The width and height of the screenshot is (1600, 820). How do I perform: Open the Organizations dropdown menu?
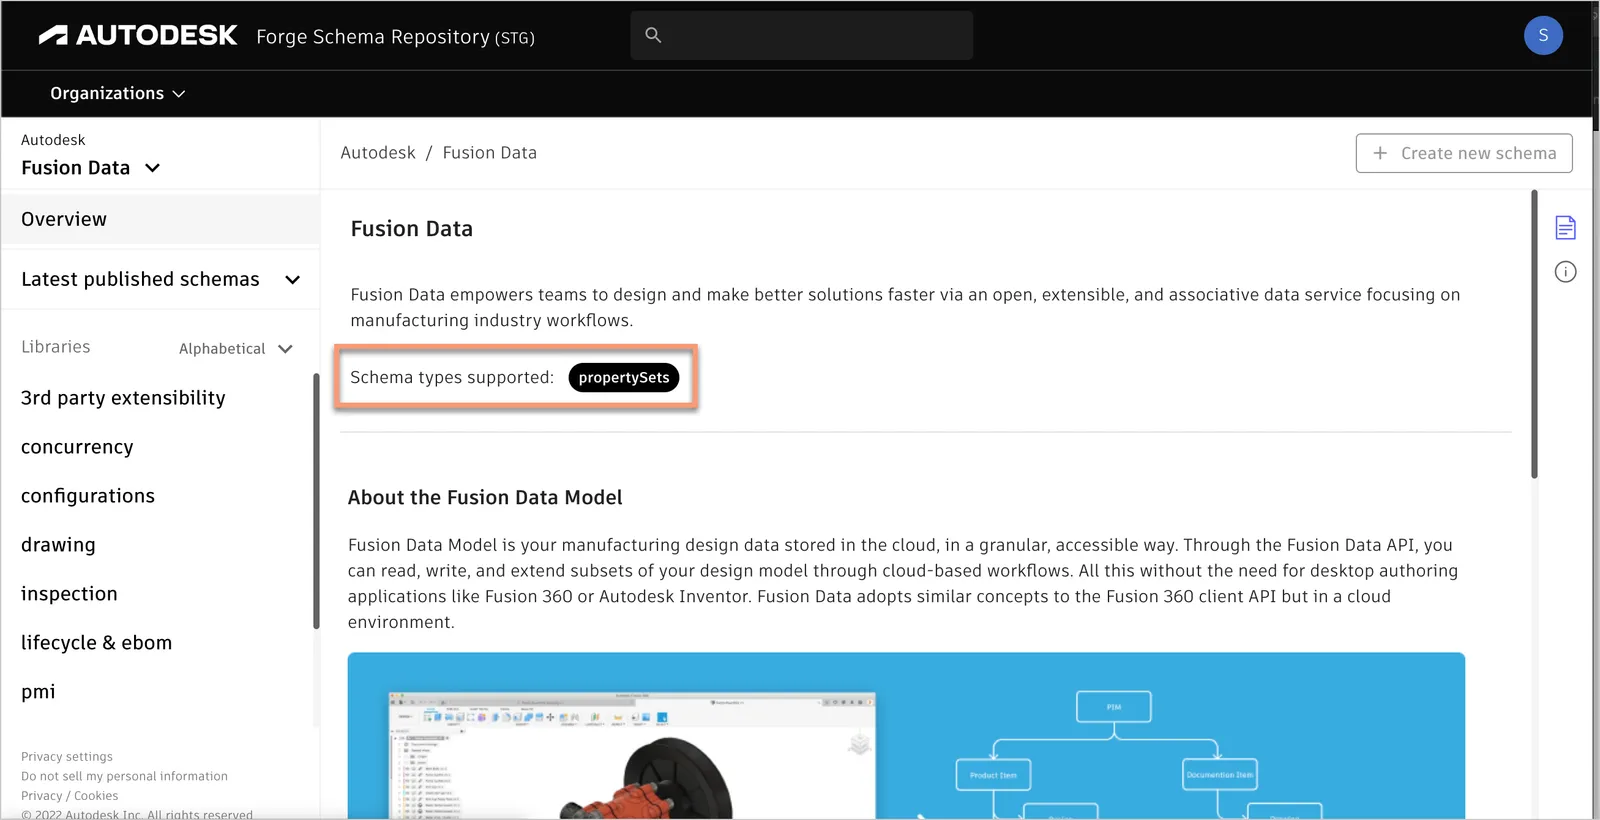point(118,93)
